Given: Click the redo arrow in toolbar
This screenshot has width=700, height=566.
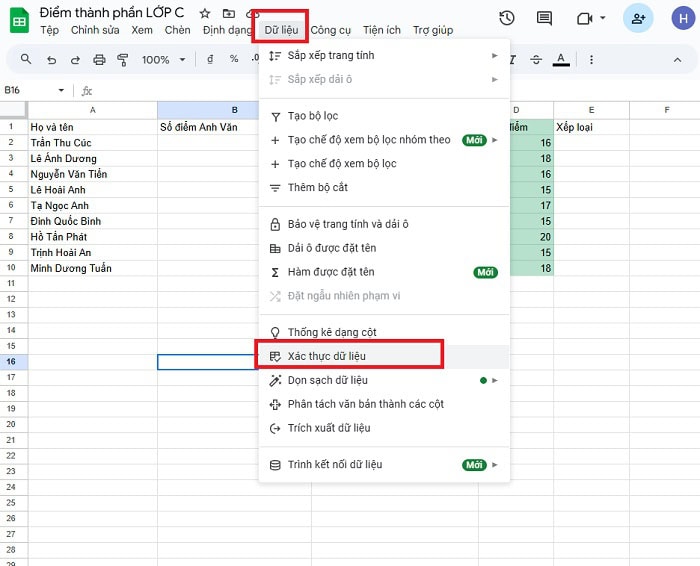Looking at the screenshot, I should tap(74, 60).
